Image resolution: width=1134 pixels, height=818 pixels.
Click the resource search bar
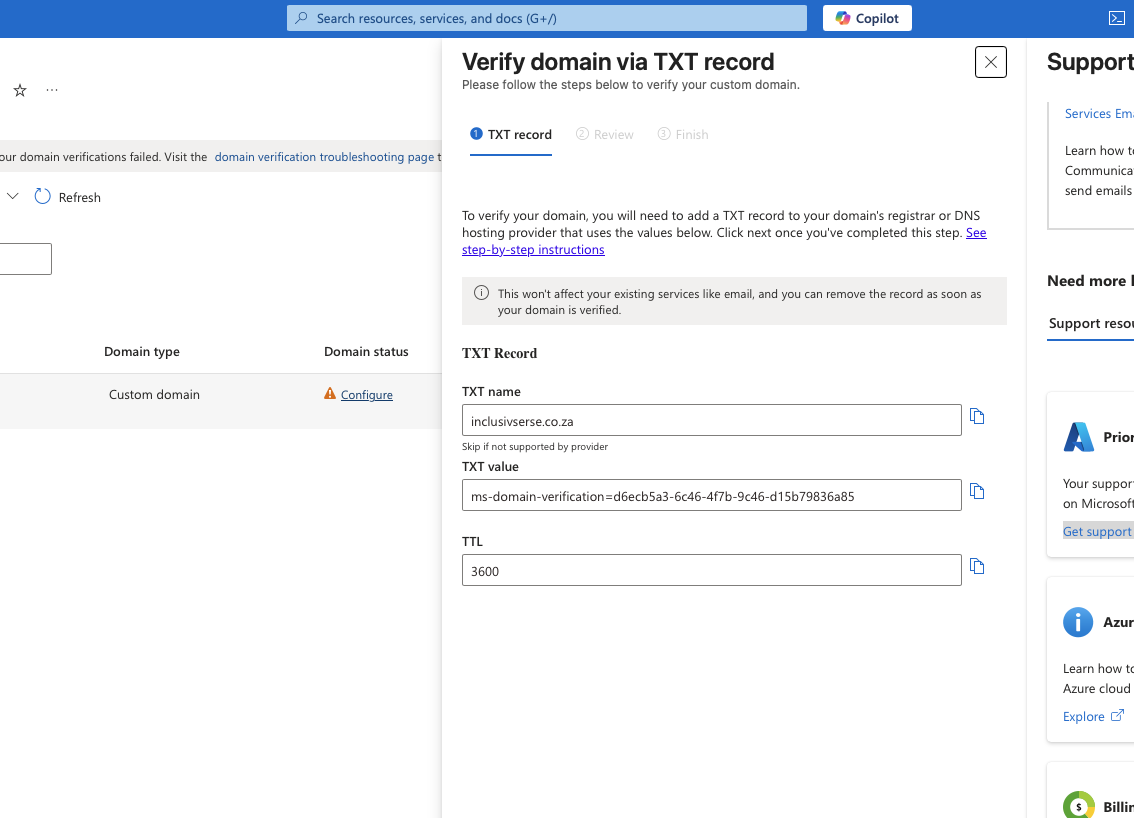point(548,18)
